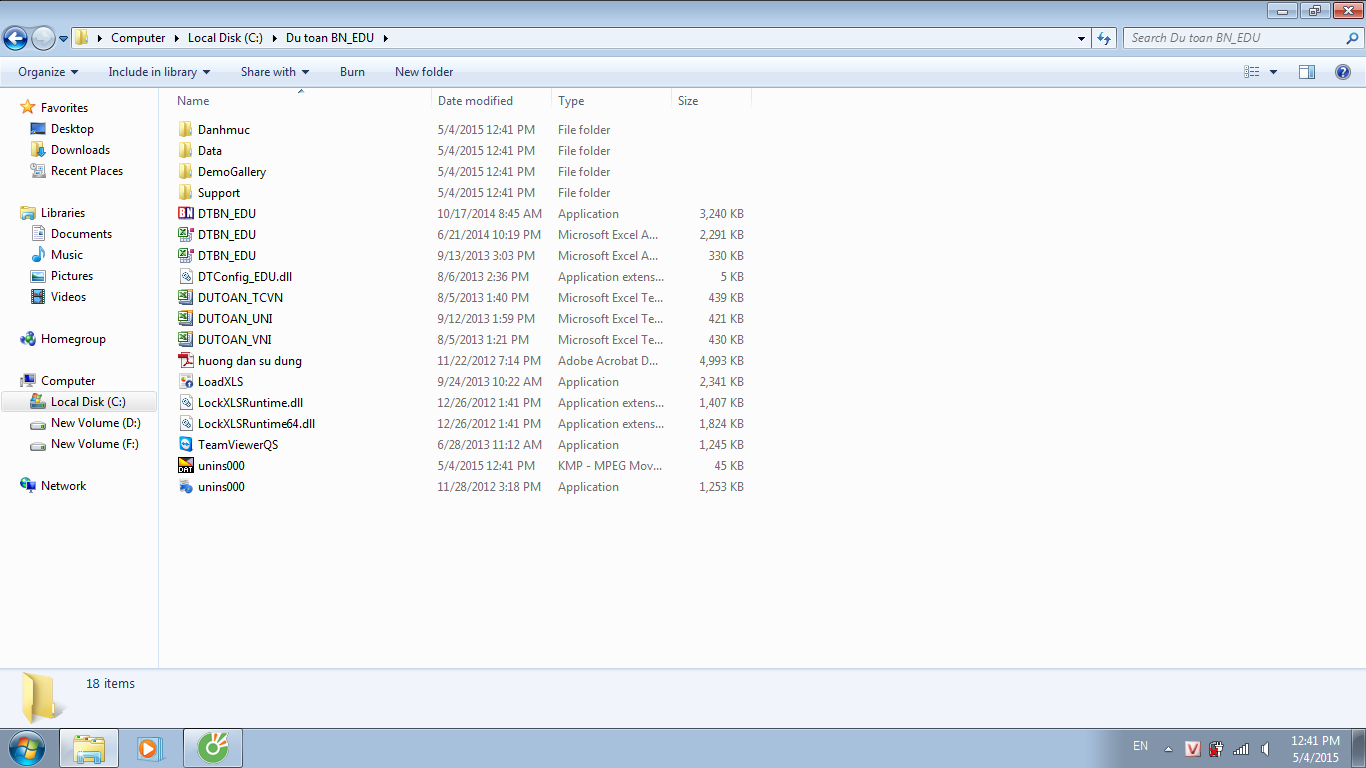Click the volume speaker tray icon

[x=1266, y=749]
